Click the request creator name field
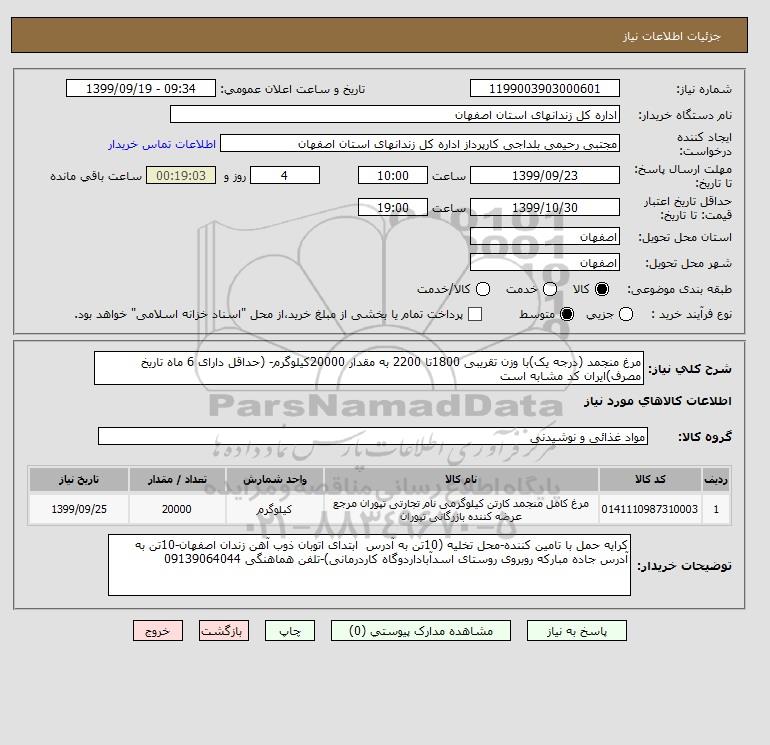The width and height of the screenshot is (770, 745). pyautogui.click(x=420, y=144)
